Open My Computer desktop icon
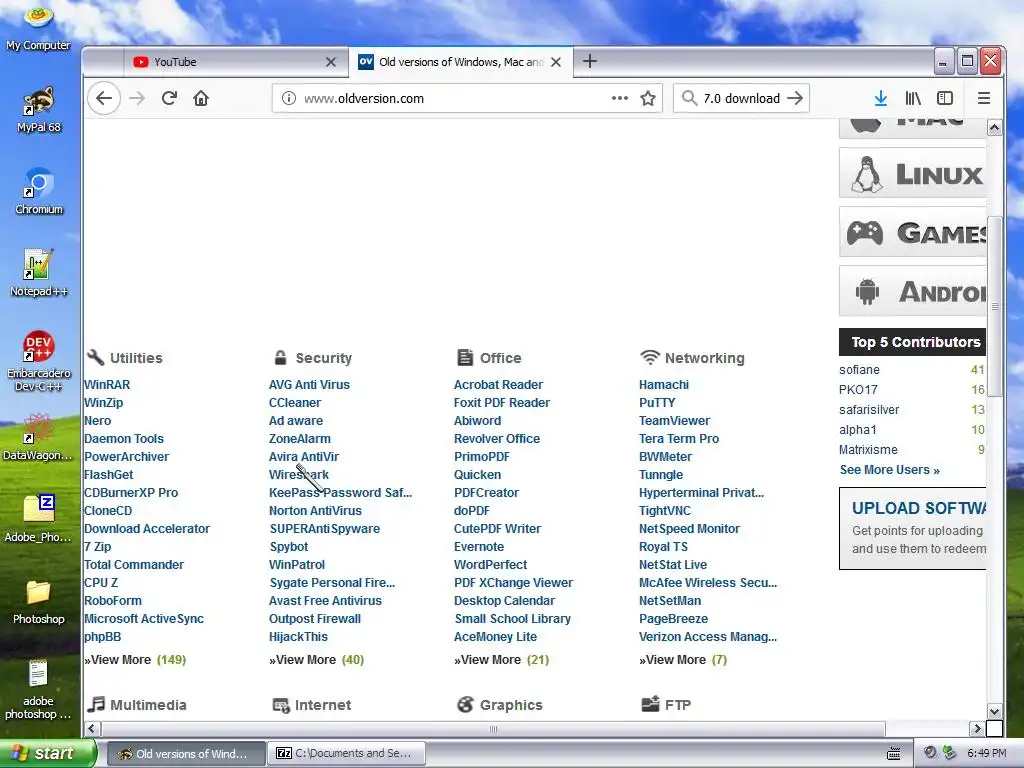The height and width of the screenshot is (768, 1024). [39, 29]
